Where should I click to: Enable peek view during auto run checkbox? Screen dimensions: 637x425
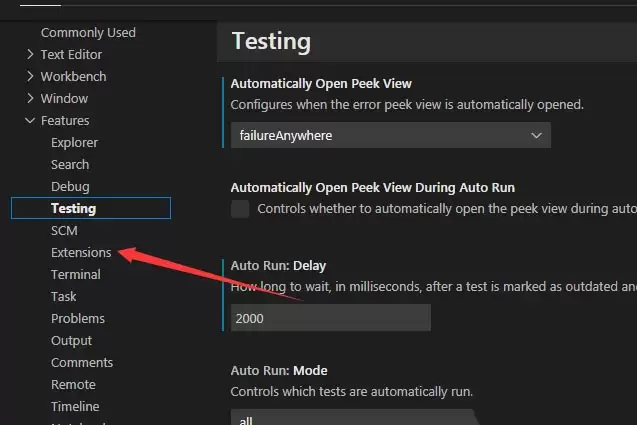(x=240, y=209)
